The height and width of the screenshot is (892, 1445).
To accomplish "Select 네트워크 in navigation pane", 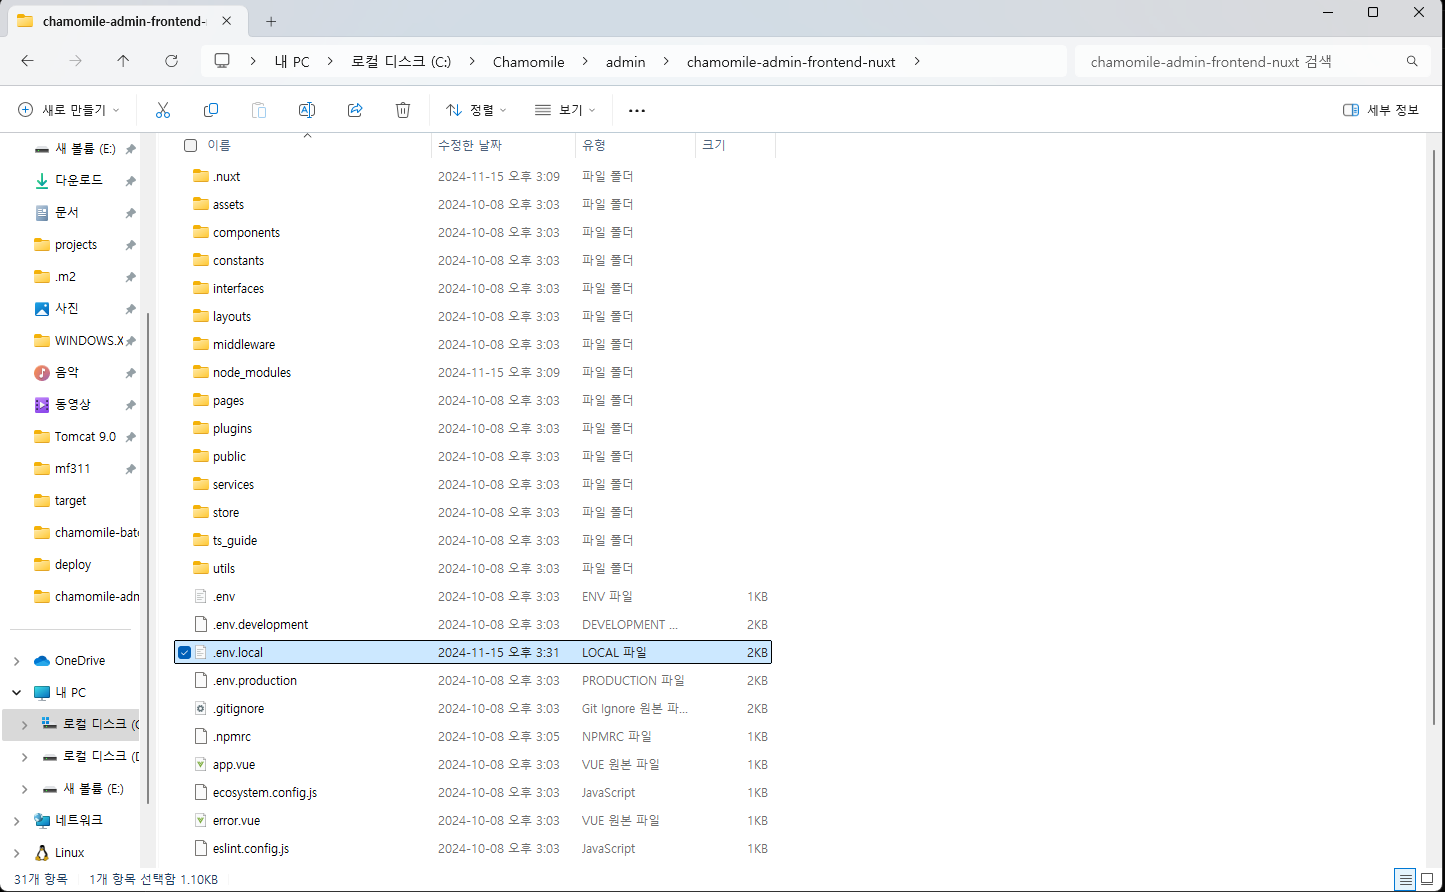I will tap(78, 820).
